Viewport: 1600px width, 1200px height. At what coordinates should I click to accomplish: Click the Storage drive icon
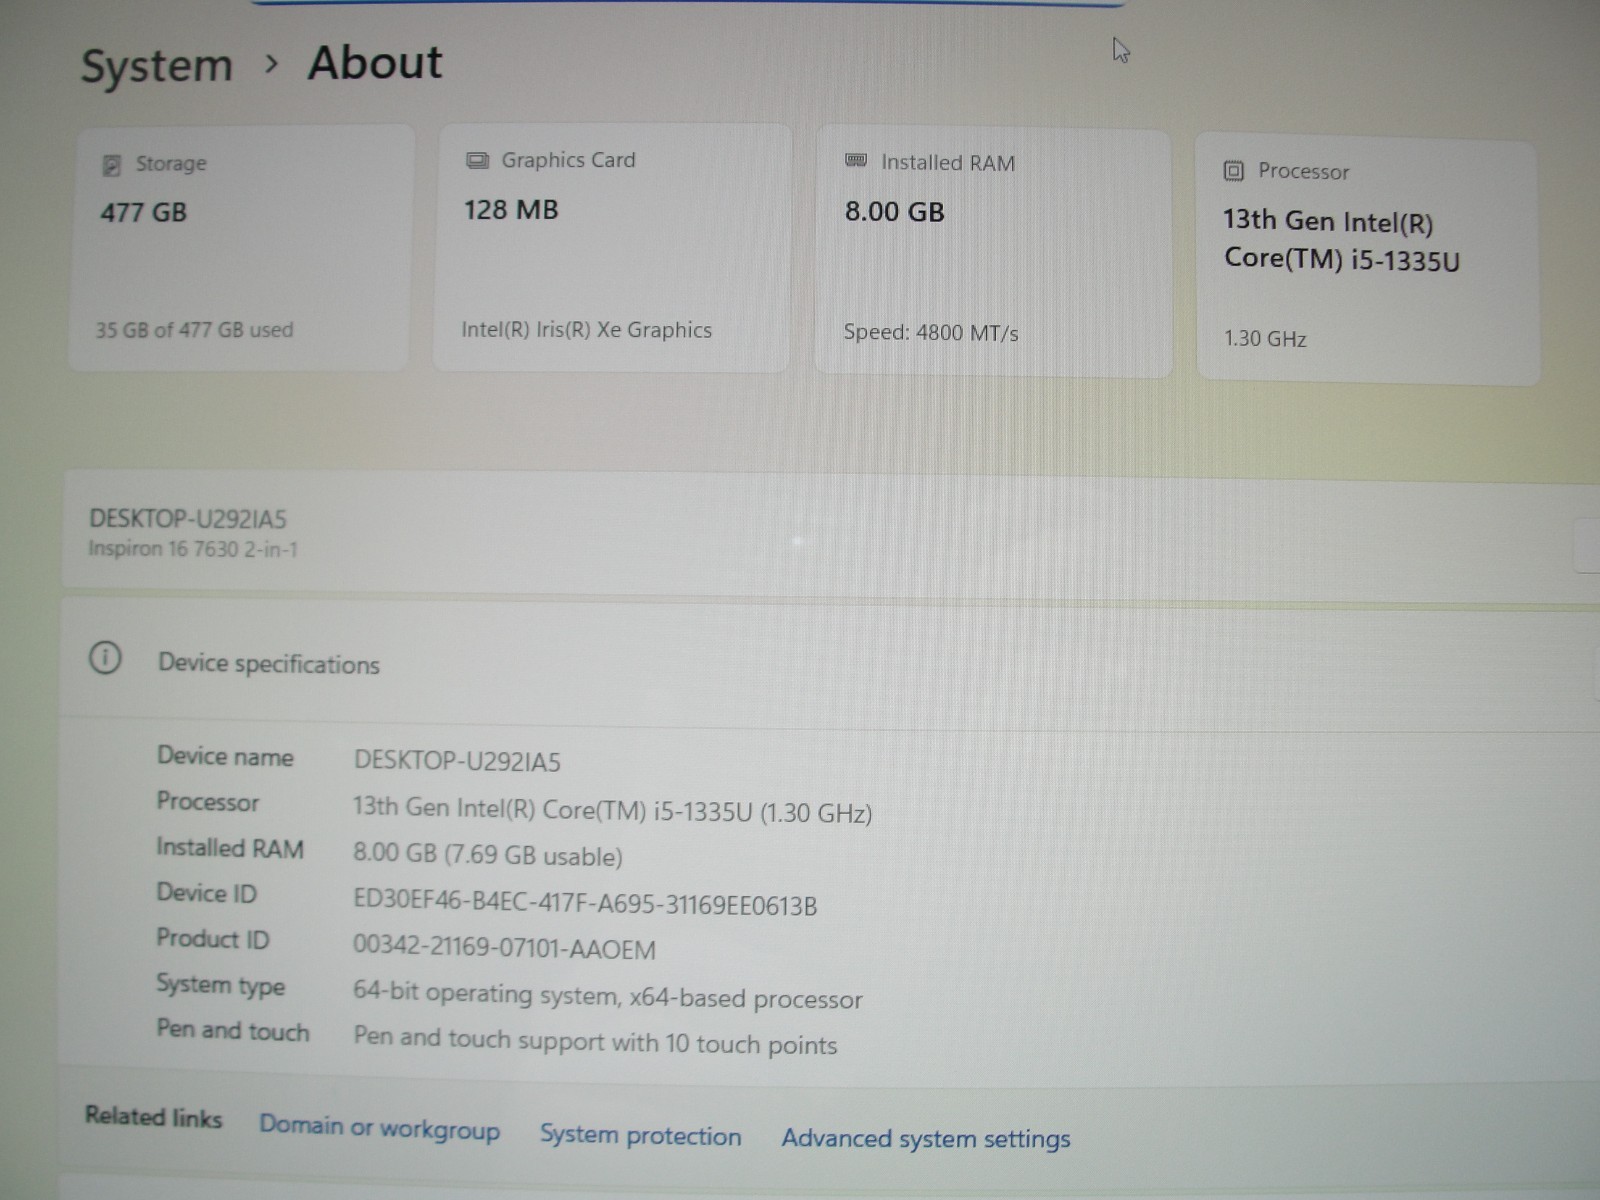click(x=112, y=165)
